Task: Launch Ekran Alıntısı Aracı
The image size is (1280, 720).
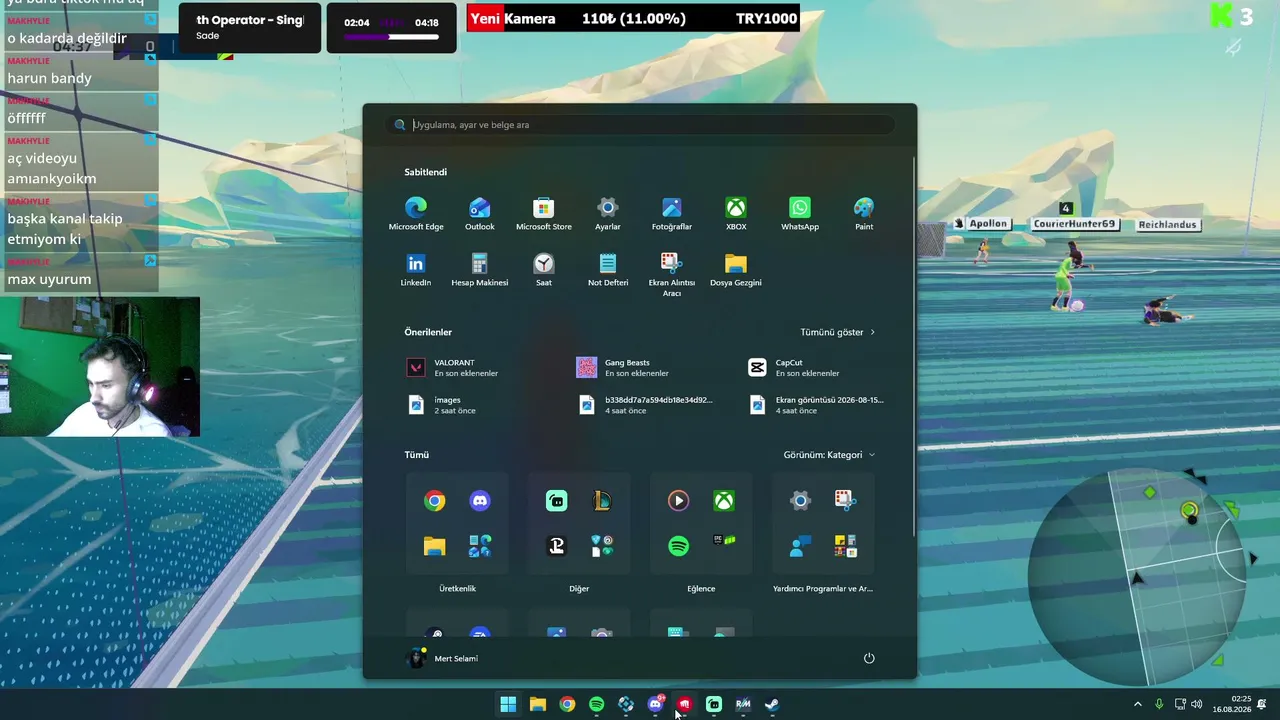Action: point(672,274)
